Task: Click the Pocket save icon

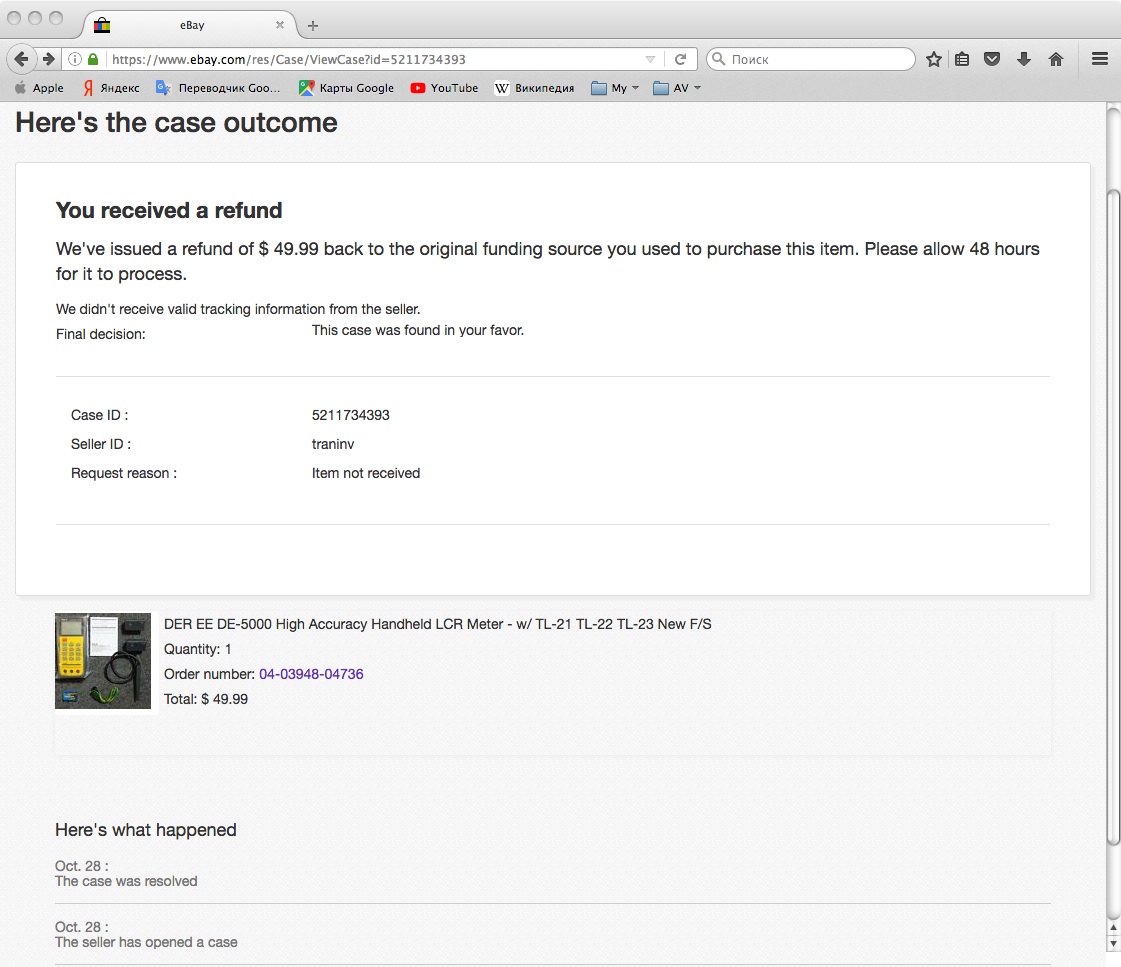Action: (992, 59)
